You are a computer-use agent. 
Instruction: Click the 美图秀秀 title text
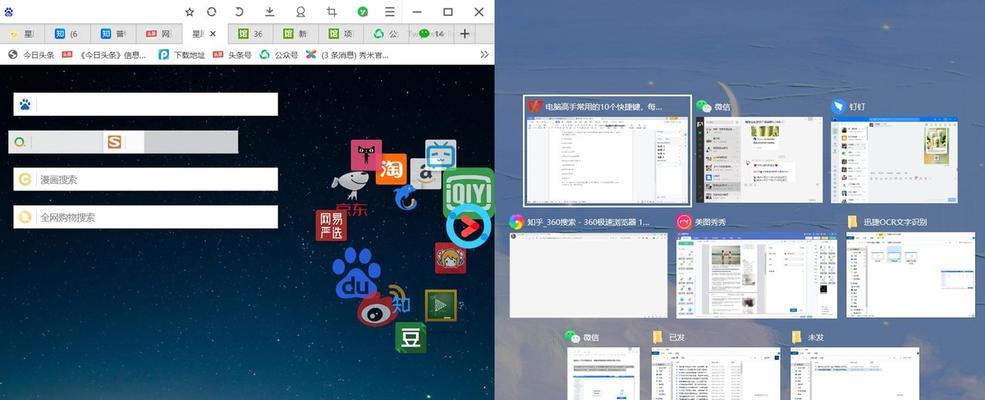pos(710,222)
